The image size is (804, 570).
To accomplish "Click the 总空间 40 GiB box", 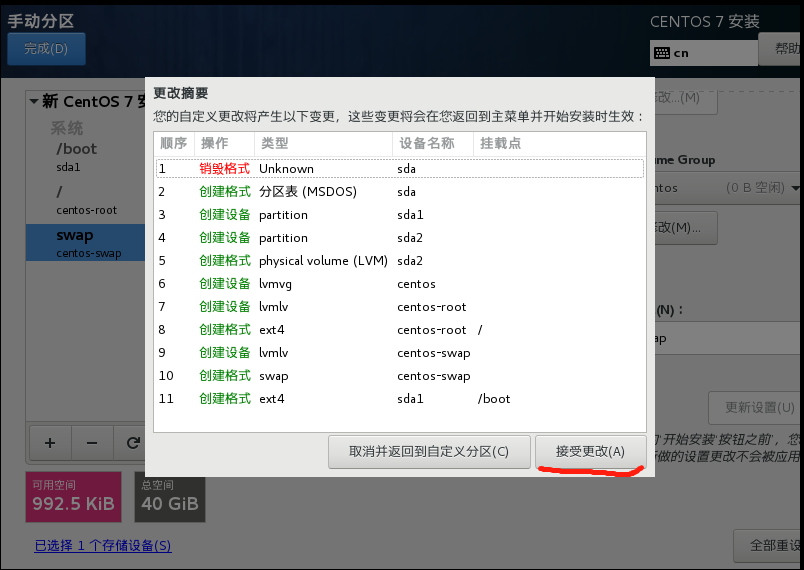I will click(x=170, y=497).
